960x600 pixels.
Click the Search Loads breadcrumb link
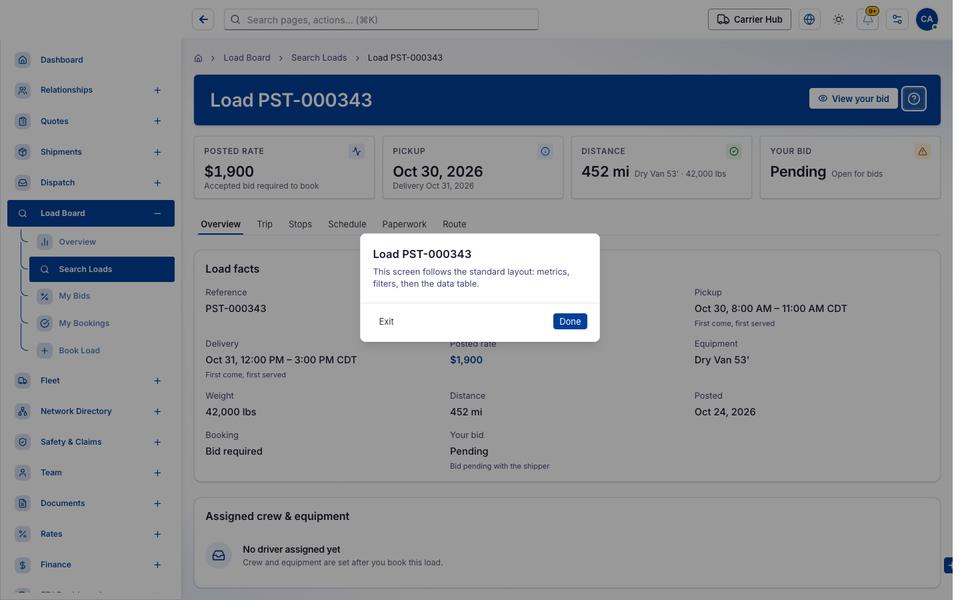click(x=319, y=58)
